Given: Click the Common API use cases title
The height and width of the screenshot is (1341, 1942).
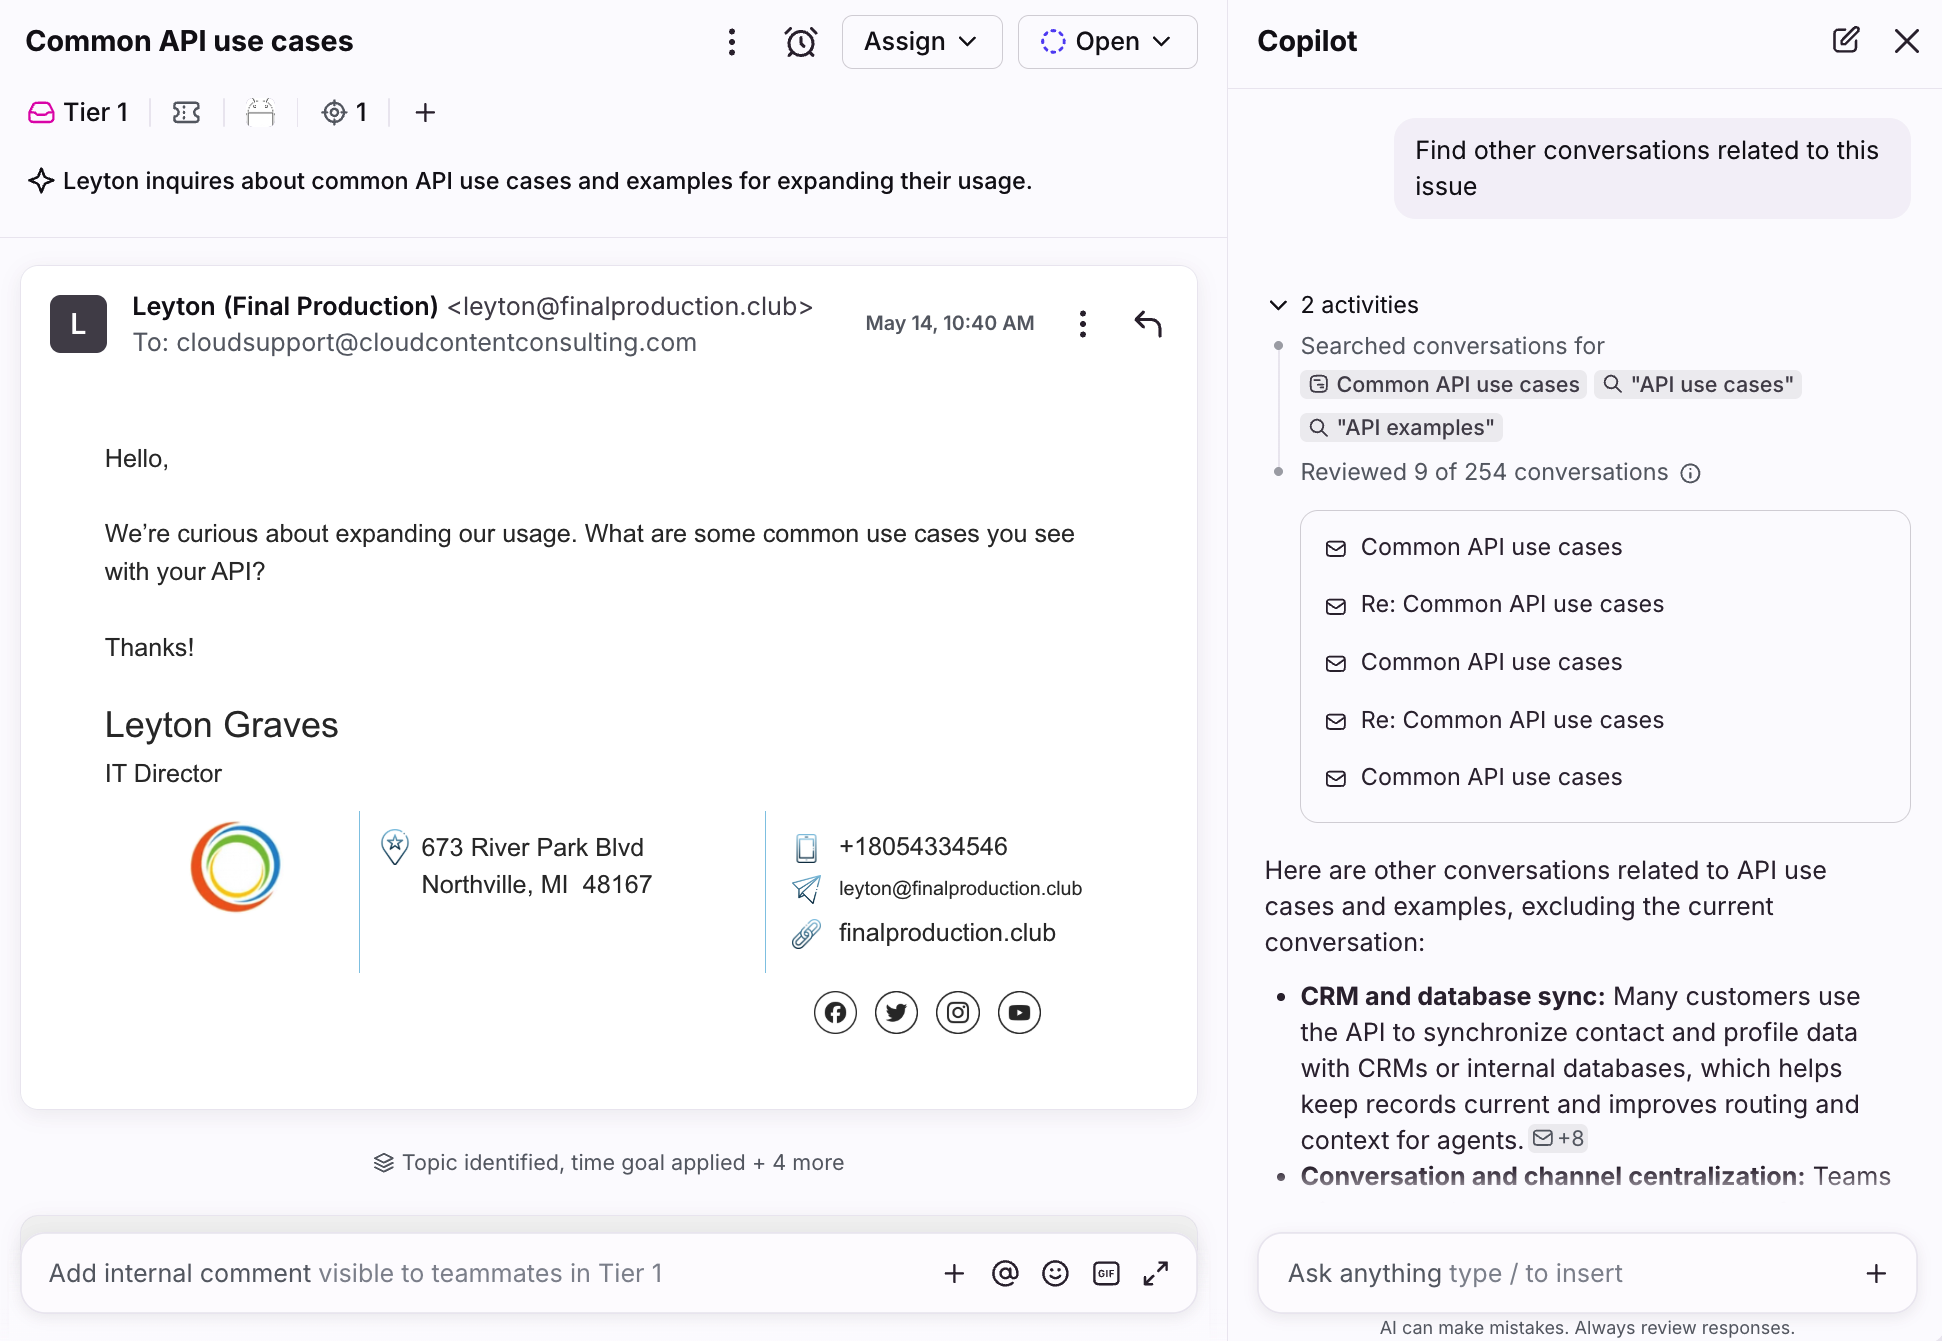Looking at the screenshot, I should 189,41.
